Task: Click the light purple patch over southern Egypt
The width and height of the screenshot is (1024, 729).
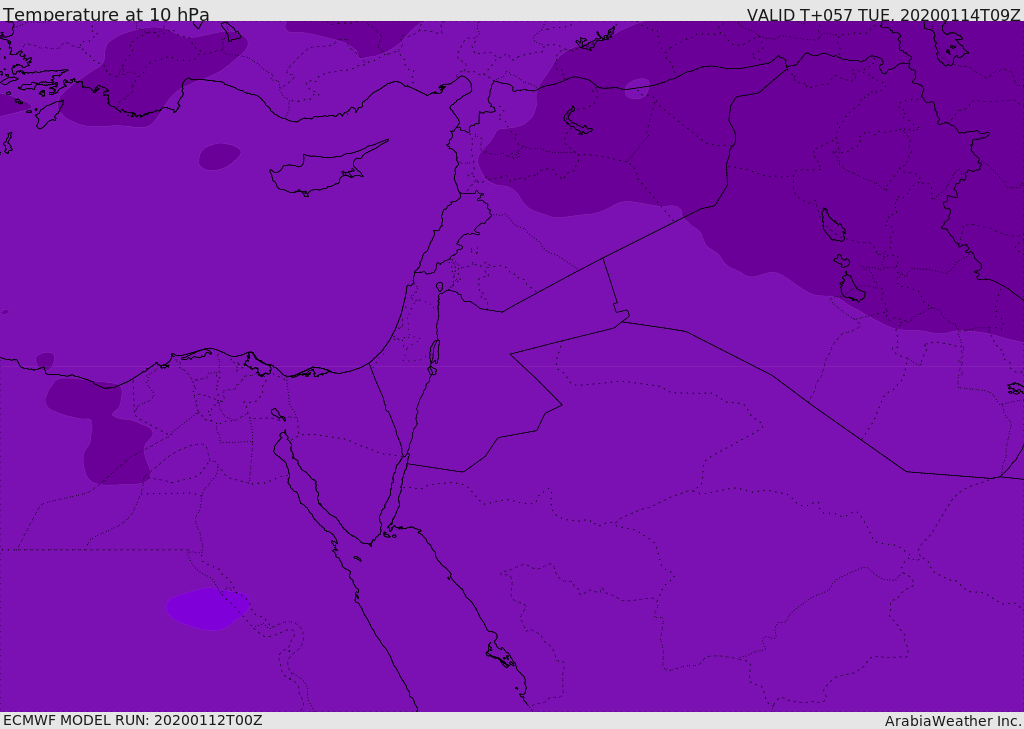Action: click(x=208, y=608)
